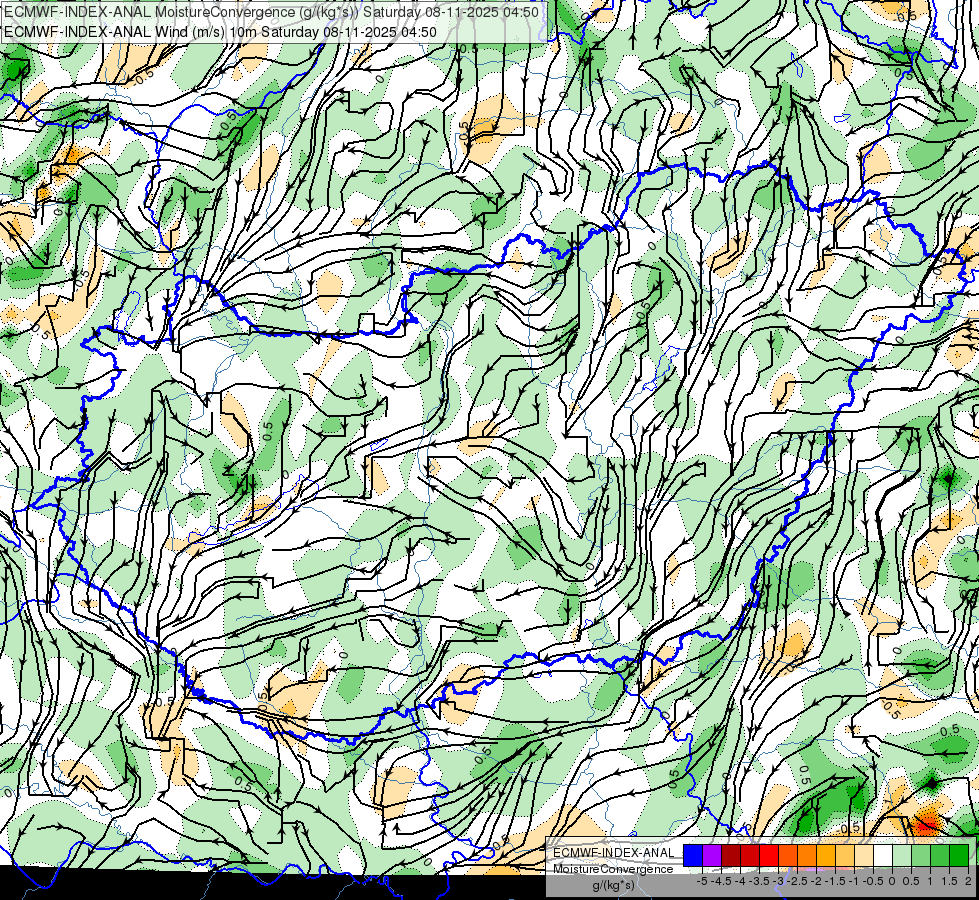This screenshot has width=979, height=900.
Task: Click the blue legend swatch below -5
Action: [693, 856]
